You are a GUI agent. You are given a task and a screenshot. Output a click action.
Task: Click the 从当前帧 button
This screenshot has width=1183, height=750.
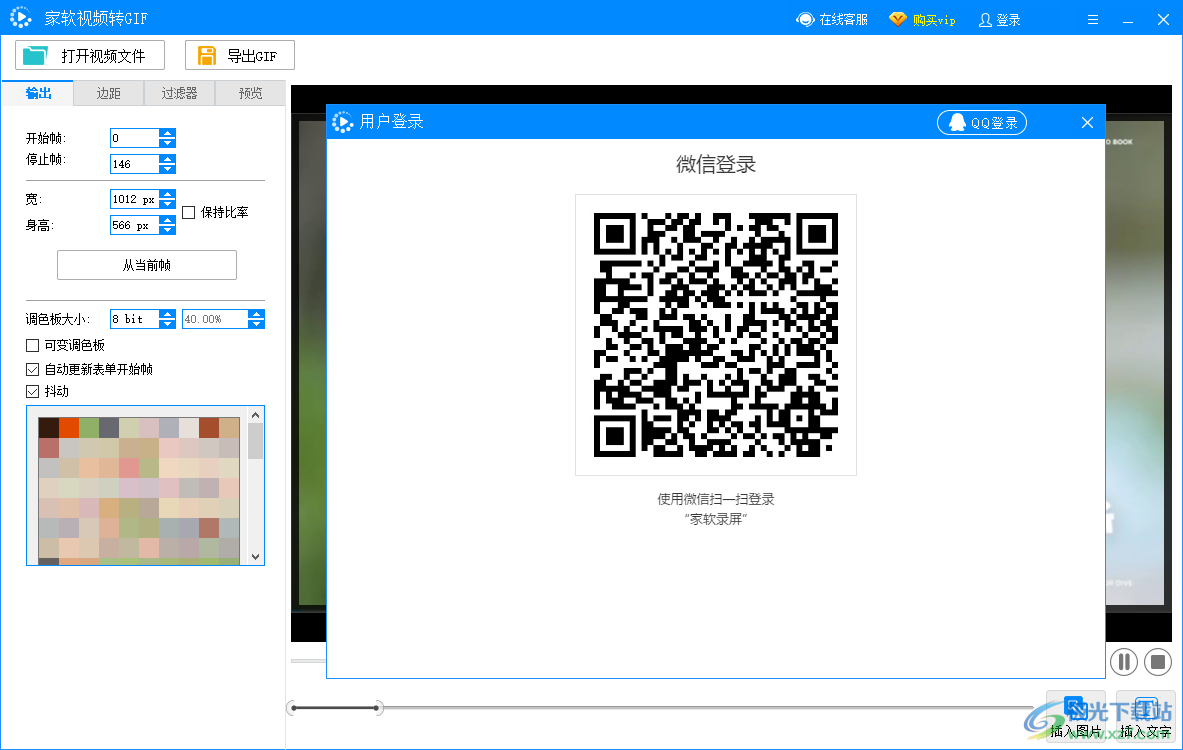147,265
